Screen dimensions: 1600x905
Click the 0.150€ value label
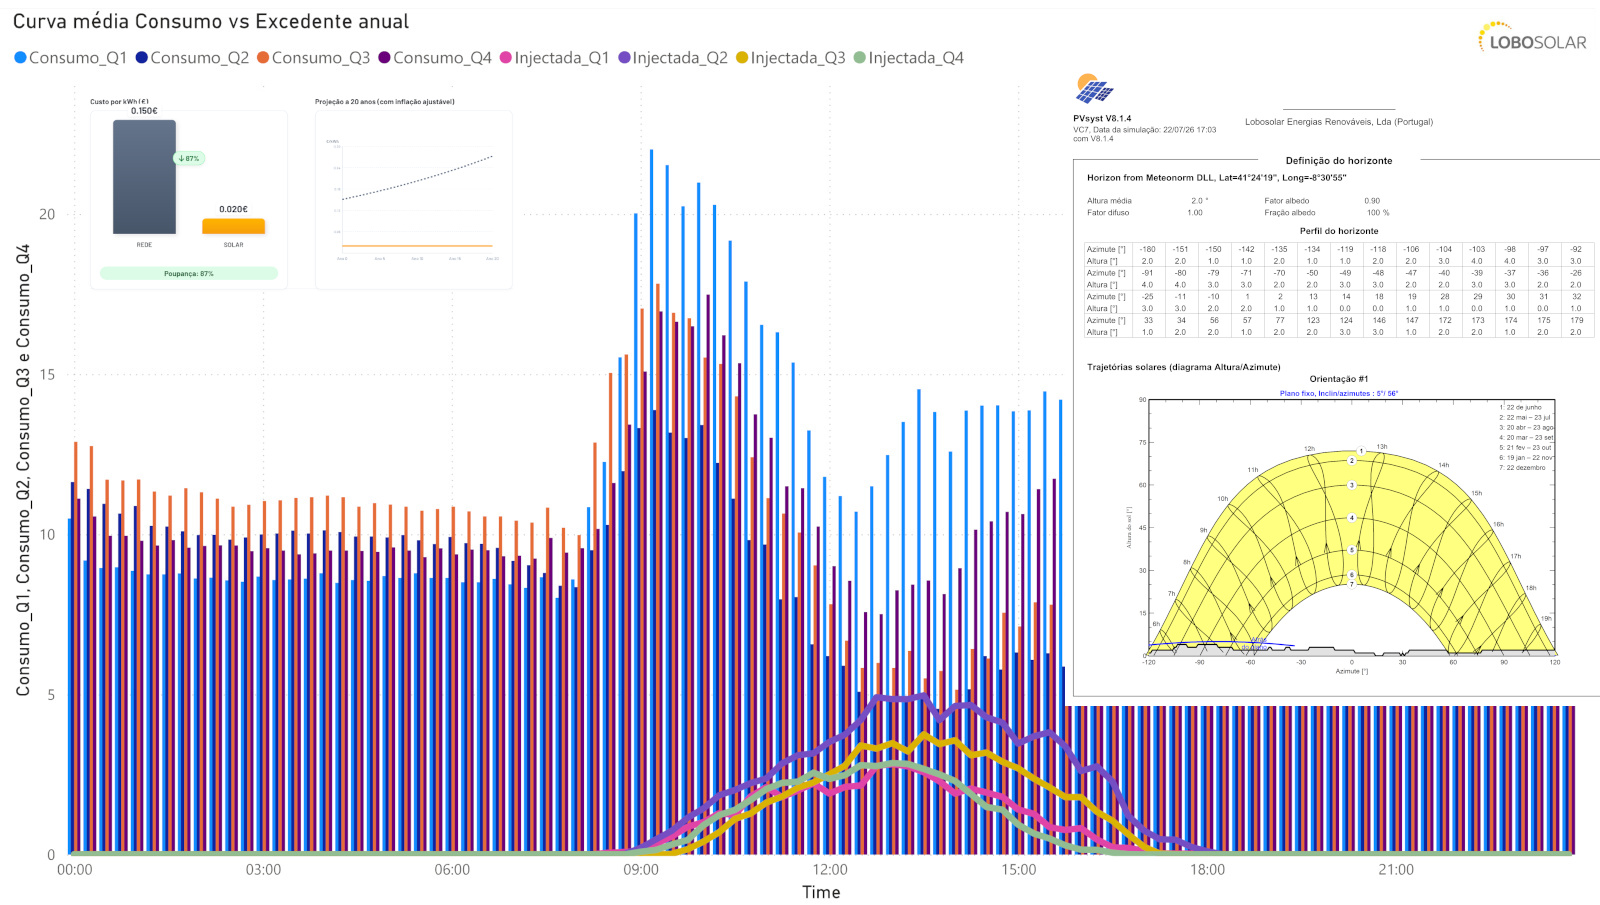coord(144,111)
